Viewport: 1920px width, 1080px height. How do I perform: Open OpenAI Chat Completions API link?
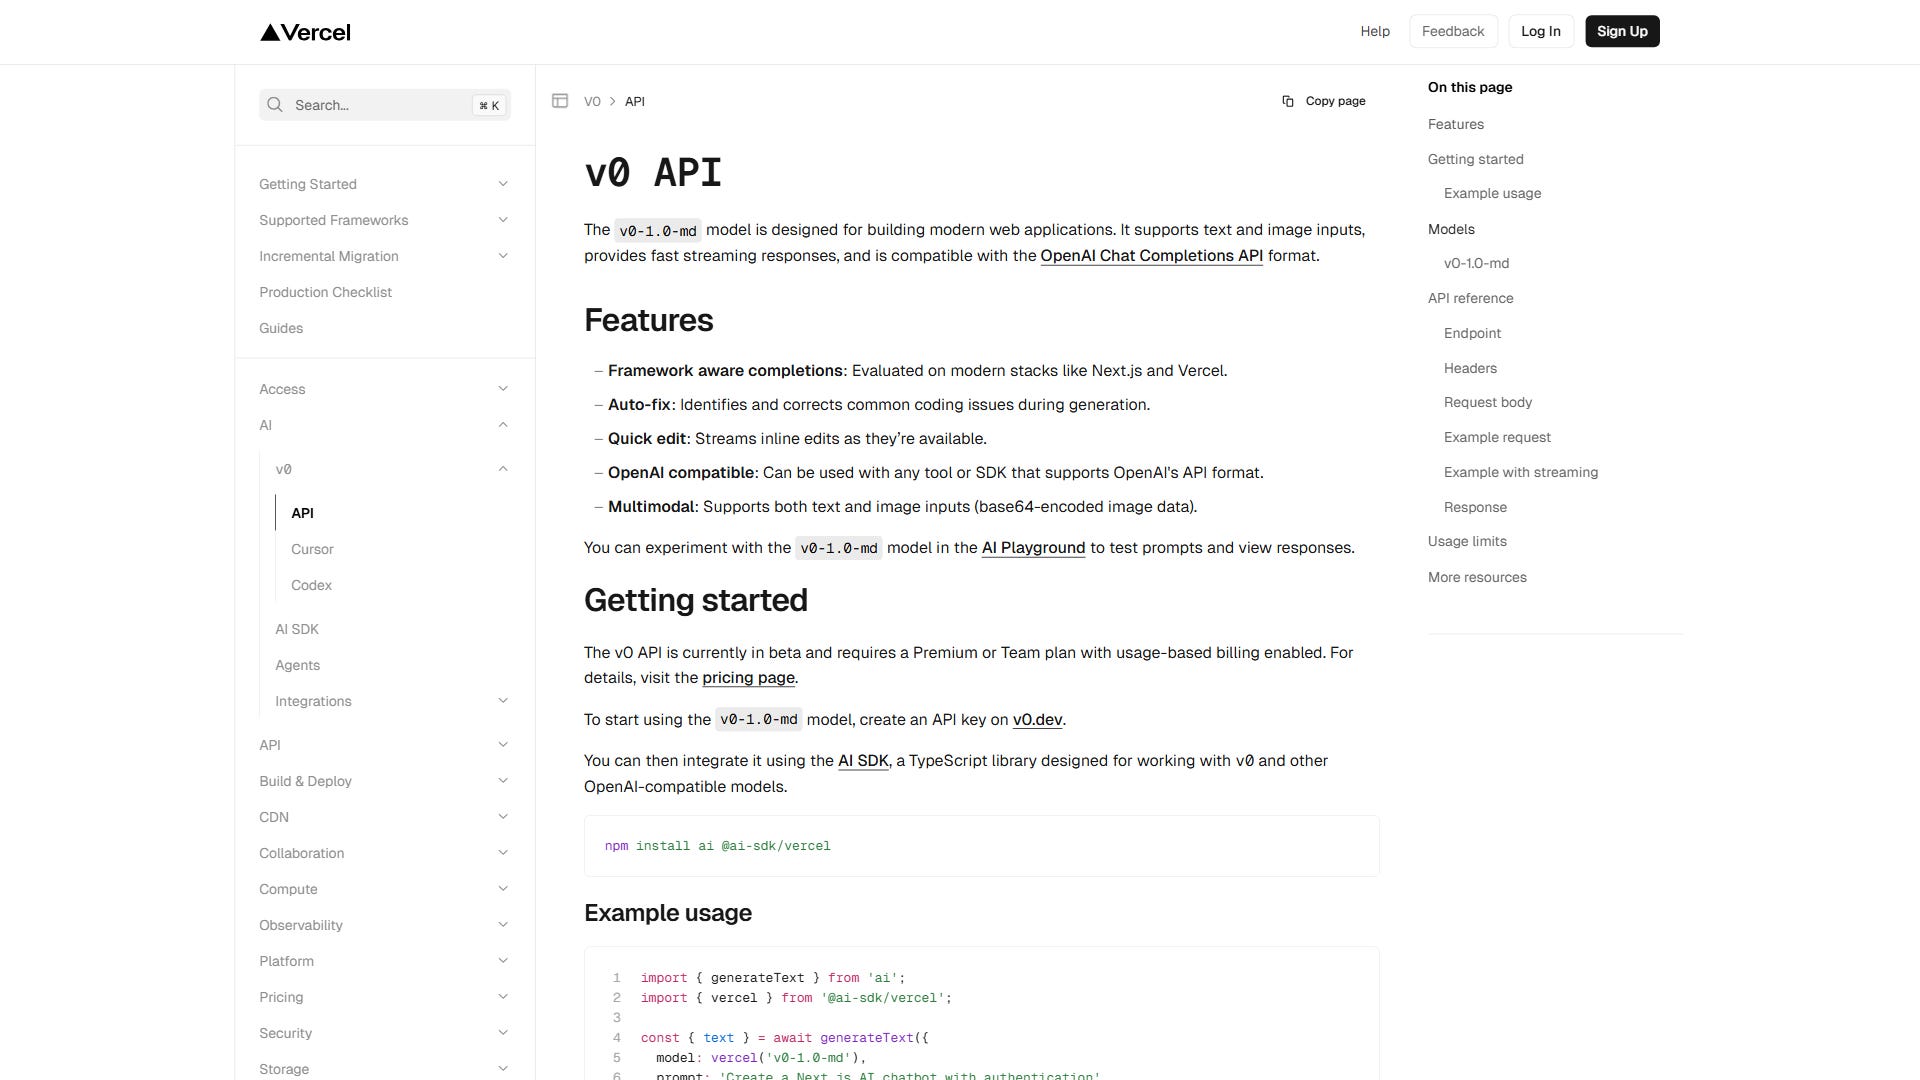[1151, 256]
